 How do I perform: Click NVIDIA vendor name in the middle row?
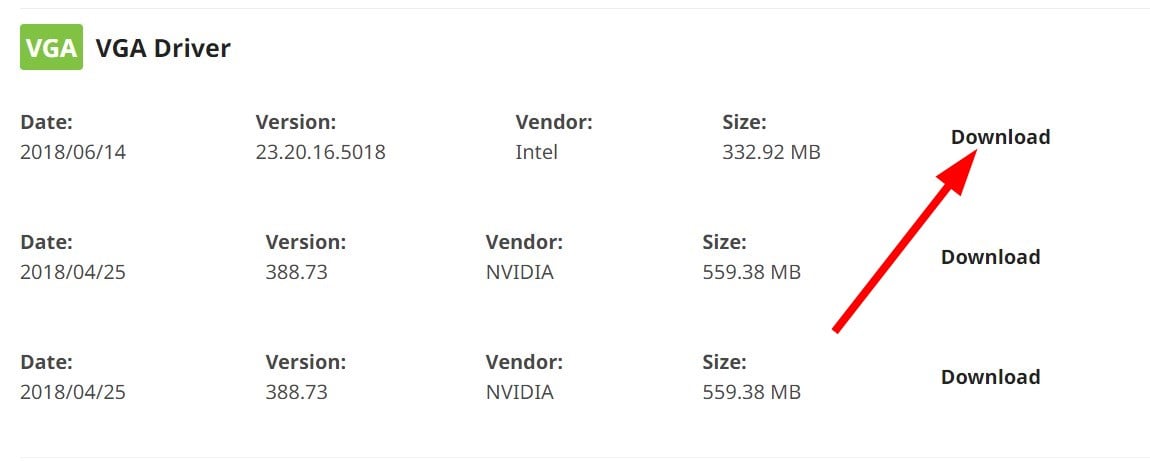tap(519, 272)
